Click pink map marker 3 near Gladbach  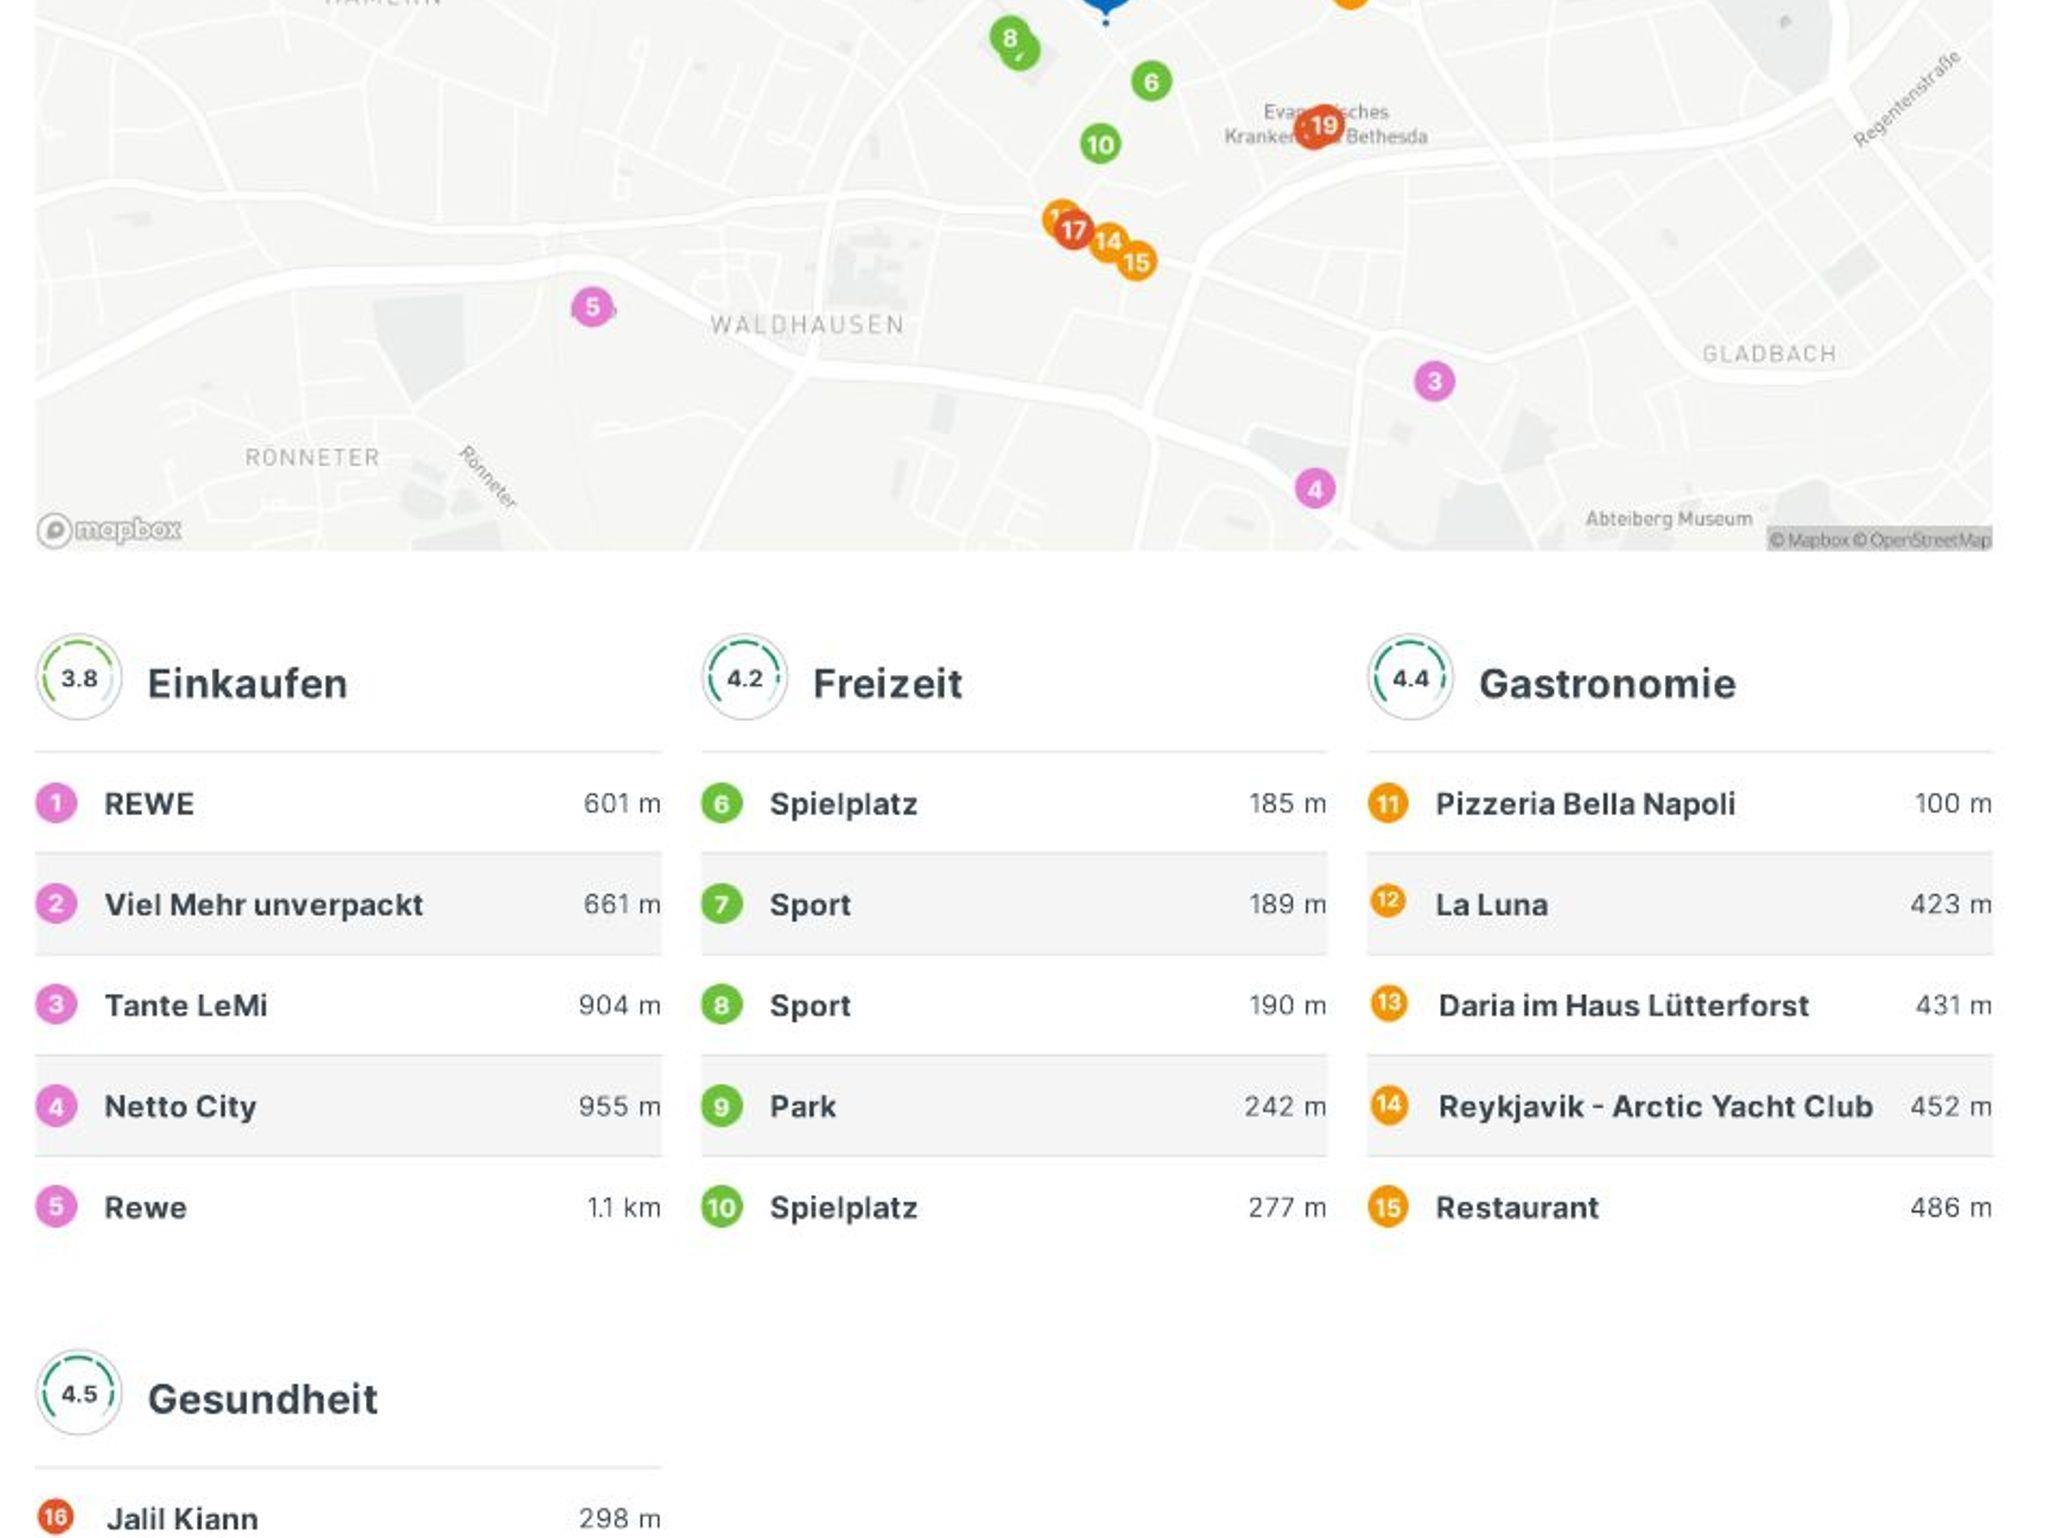pyautogui.click(x=1434, y=381)
